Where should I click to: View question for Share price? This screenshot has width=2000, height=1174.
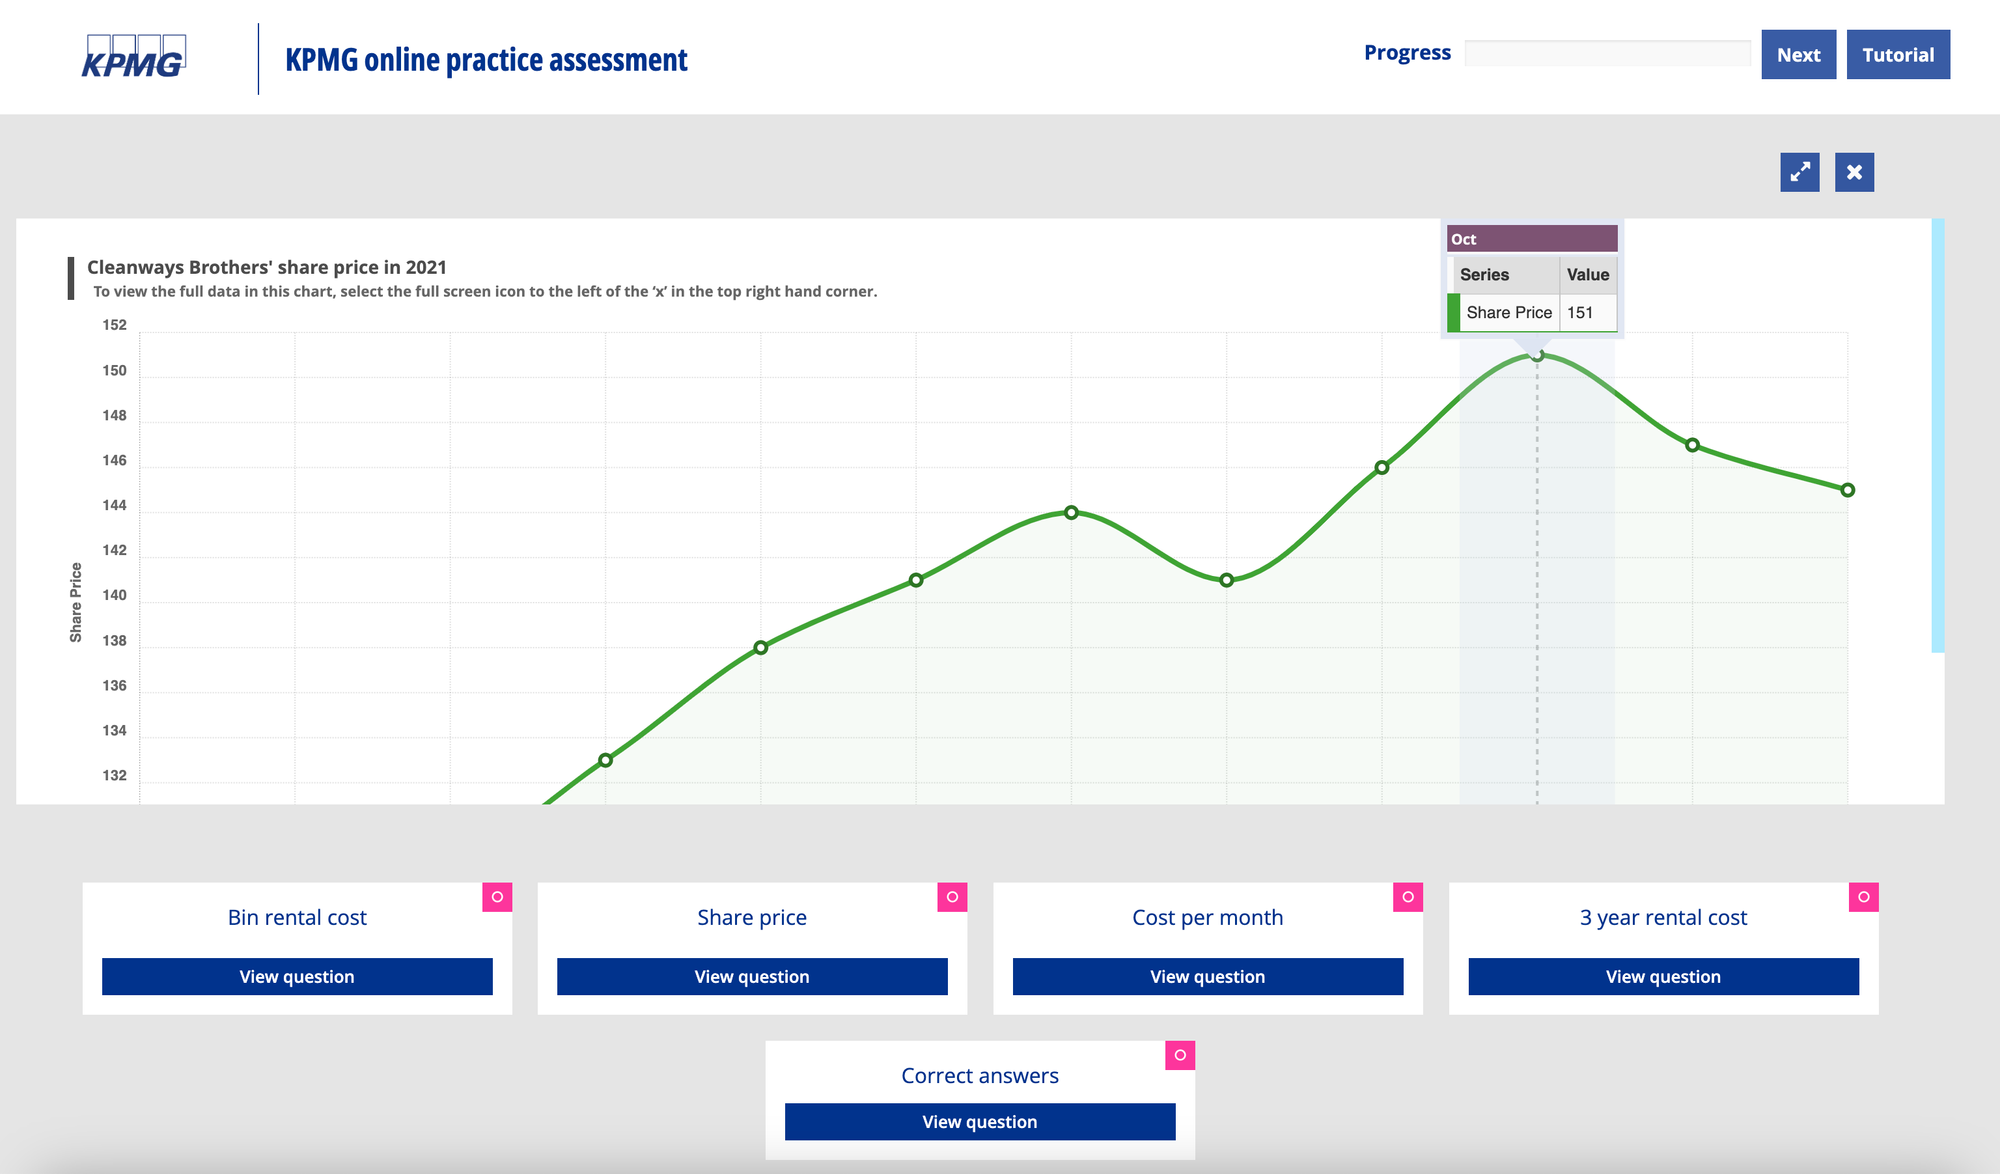point(751,976)
